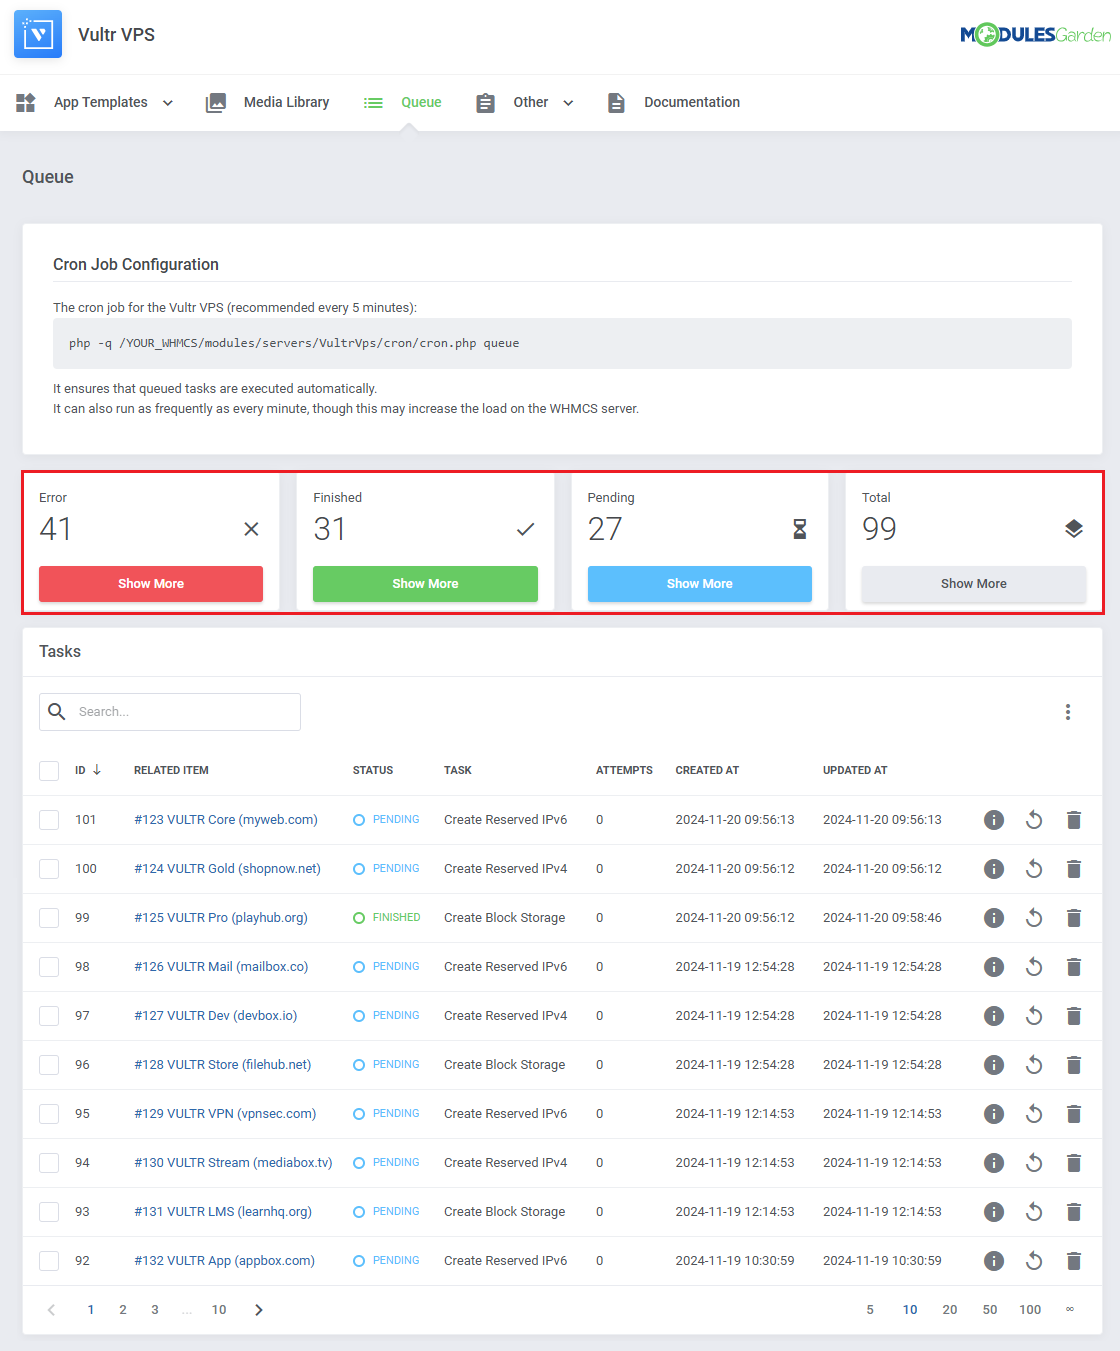The image size is (1120, 1351).
Task: Sort by Status column header
Action: tap(373, 770)
